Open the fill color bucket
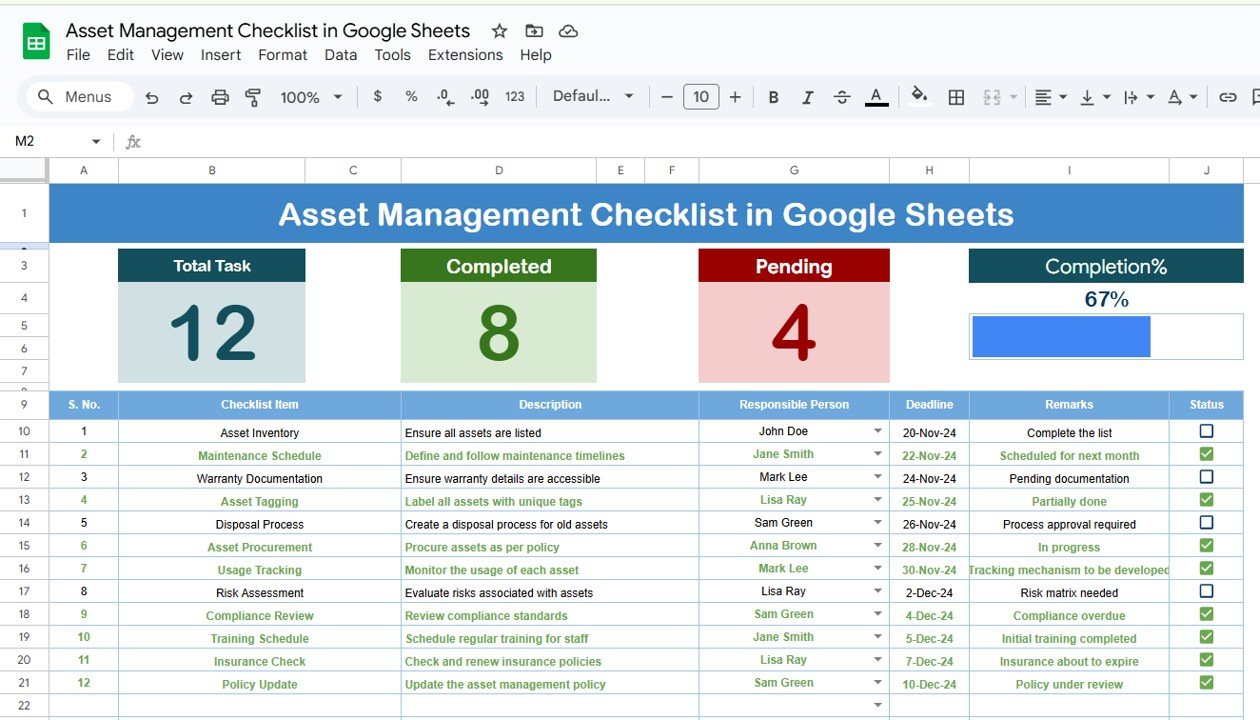Screen dimensions: 1260x720 [919, 96]
